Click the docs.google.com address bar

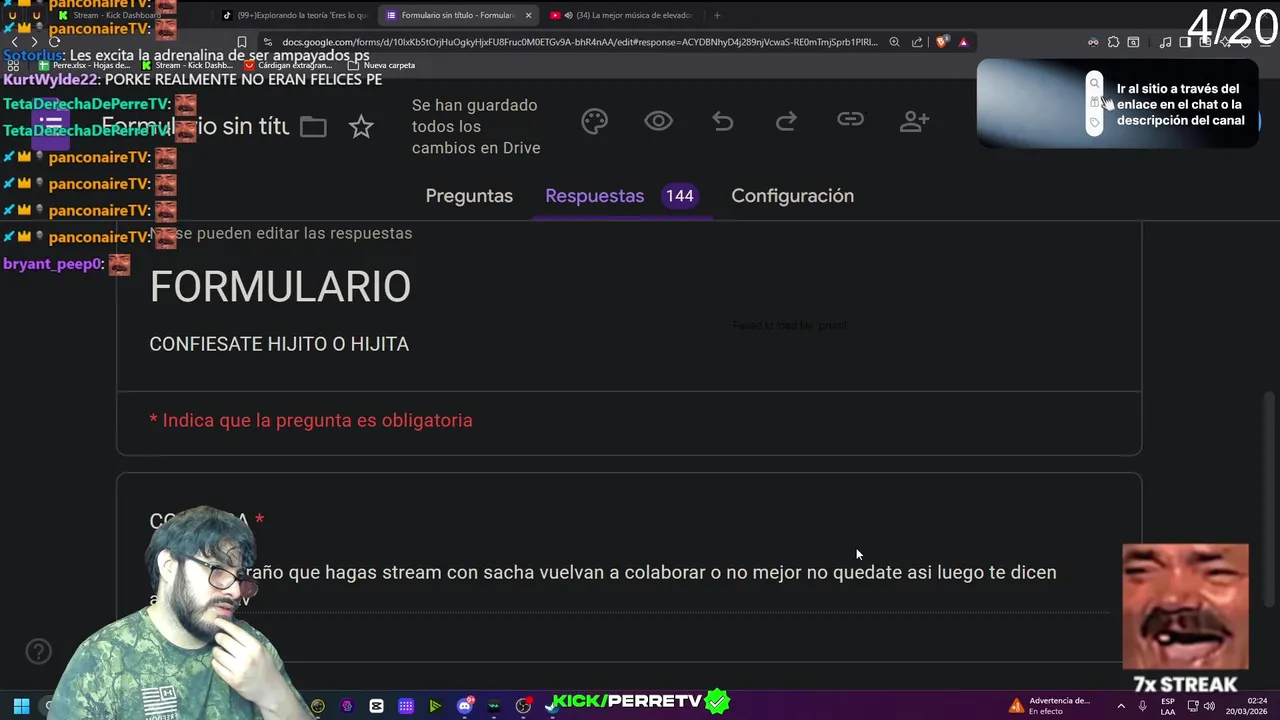tap(580, 42)
